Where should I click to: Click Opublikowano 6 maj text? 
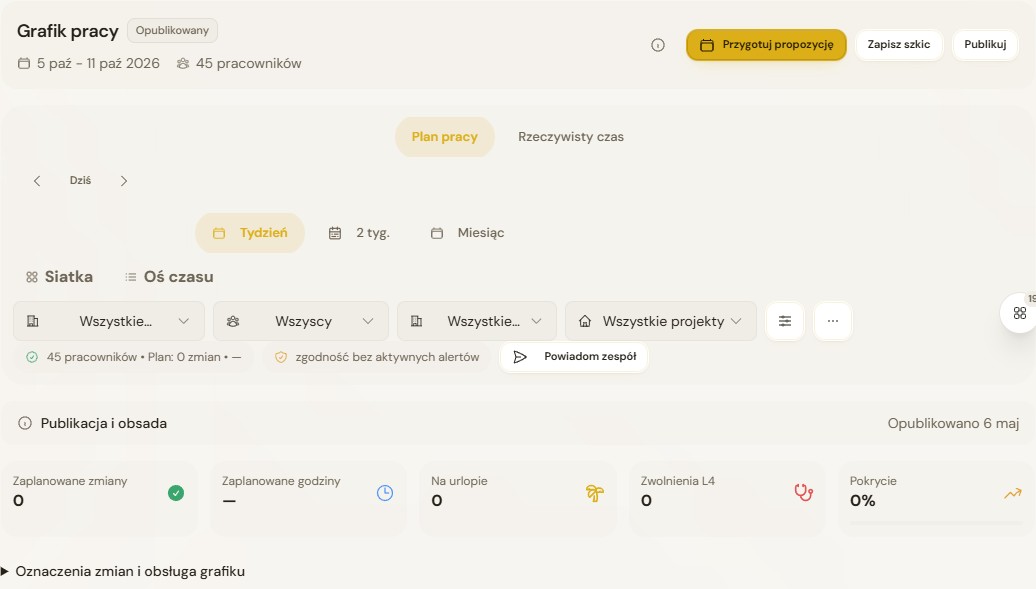953,423
